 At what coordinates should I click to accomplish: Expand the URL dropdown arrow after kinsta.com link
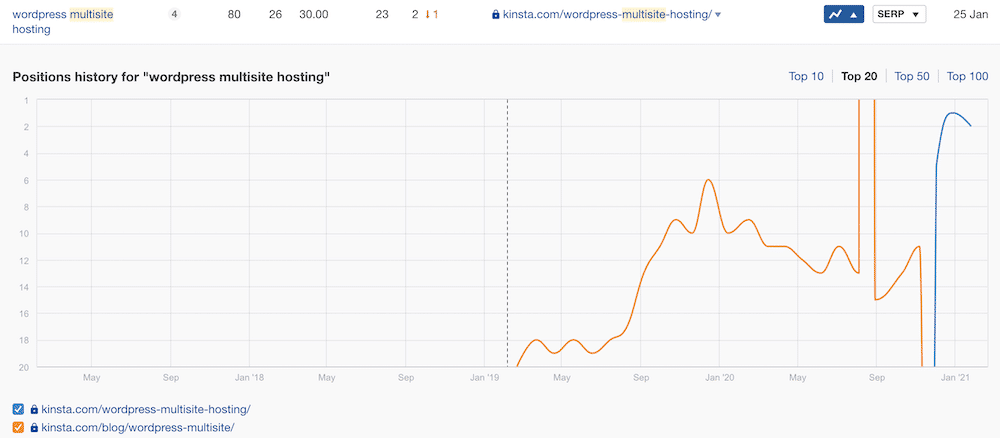coord(718,15)
